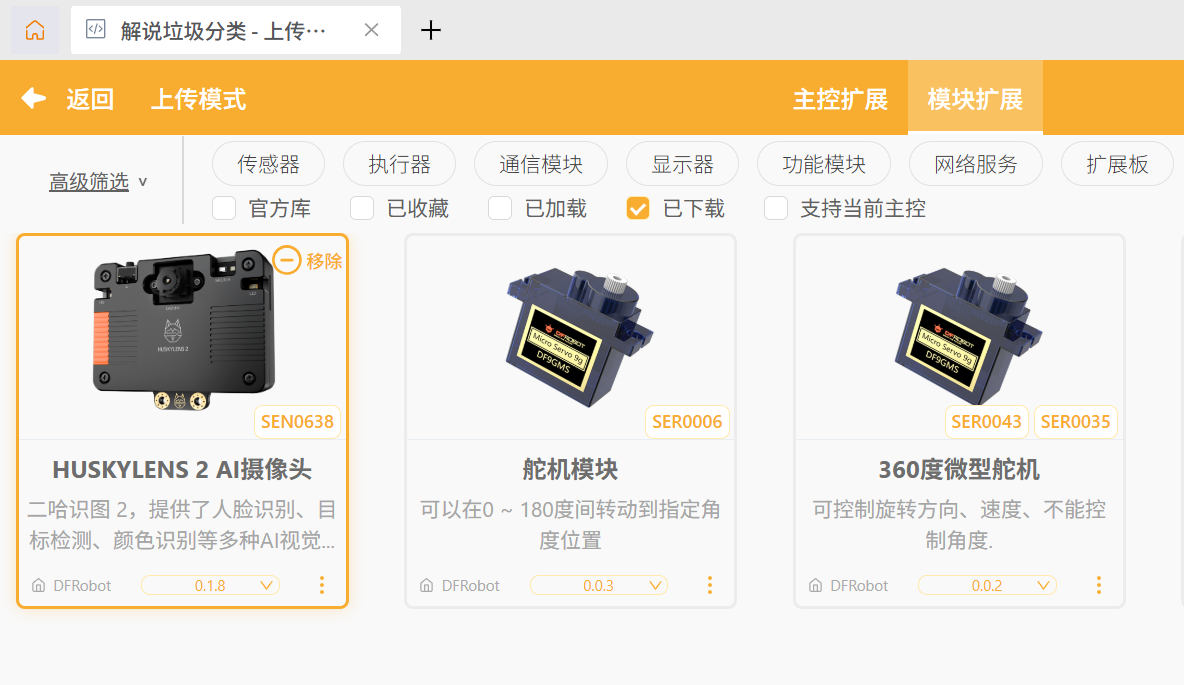Remove HUSKYLENS 2 with the minus icon

pyautogui.click(x=287, y=261)
